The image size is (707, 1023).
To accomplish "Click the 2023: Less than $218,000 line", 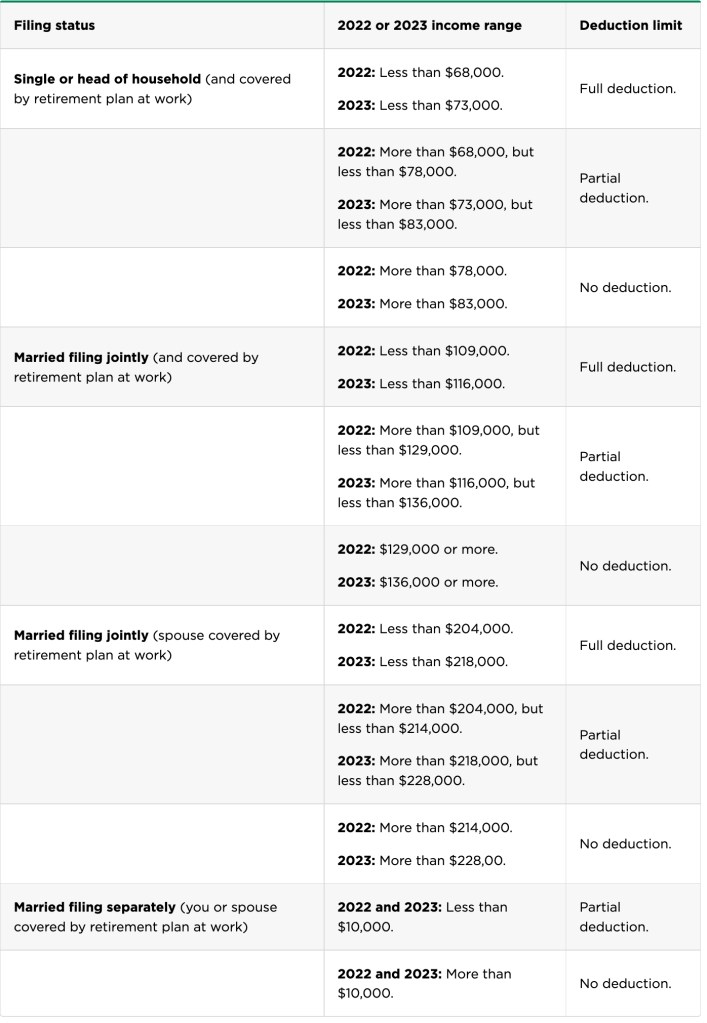I will (422, 662).
